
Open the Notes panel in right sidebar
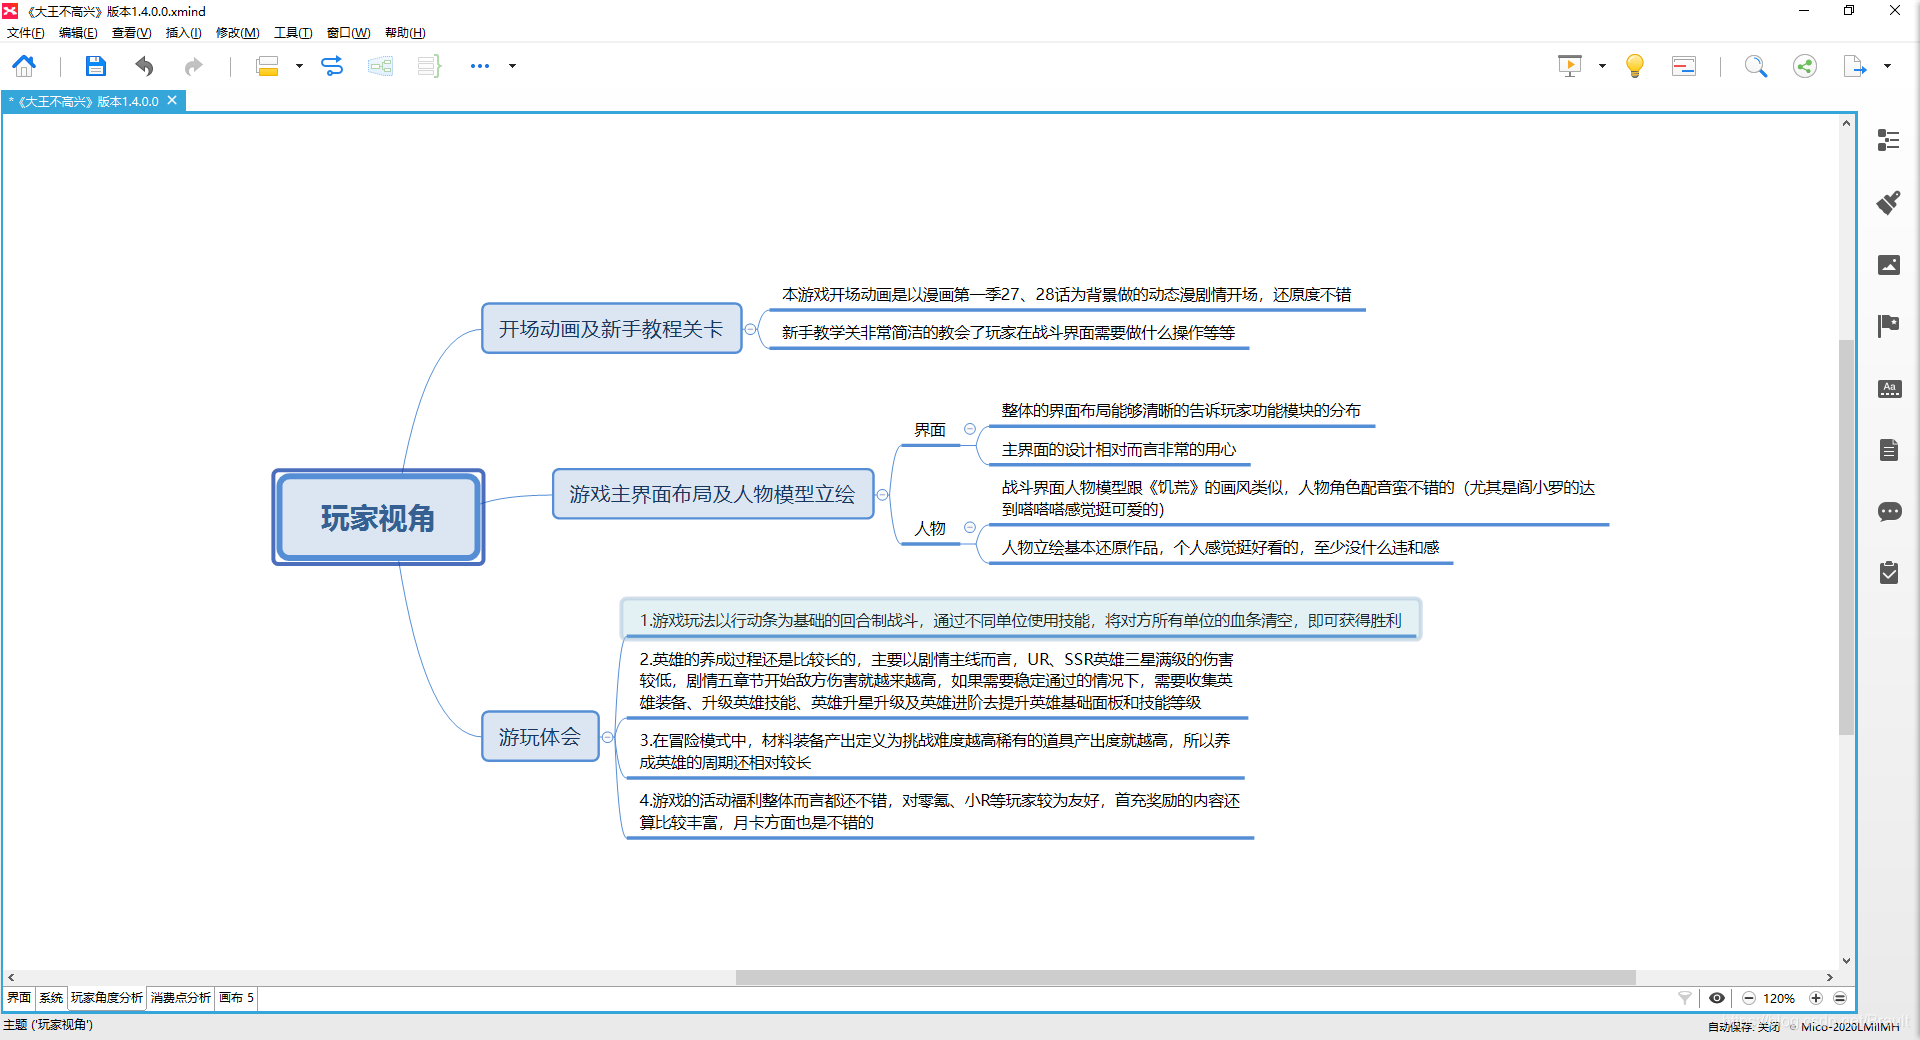pyautogui.click(x=1889, y=450)
